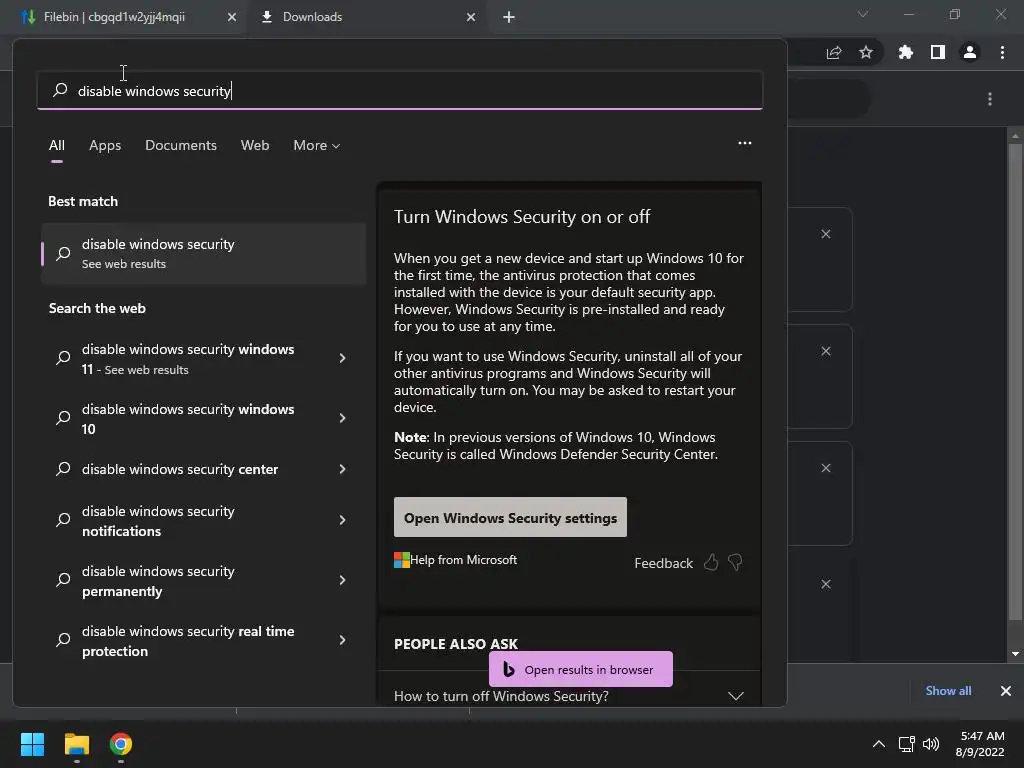The image size is (1024, 768).
Task: Show hidden system tray icons
Action: point(879,744)
